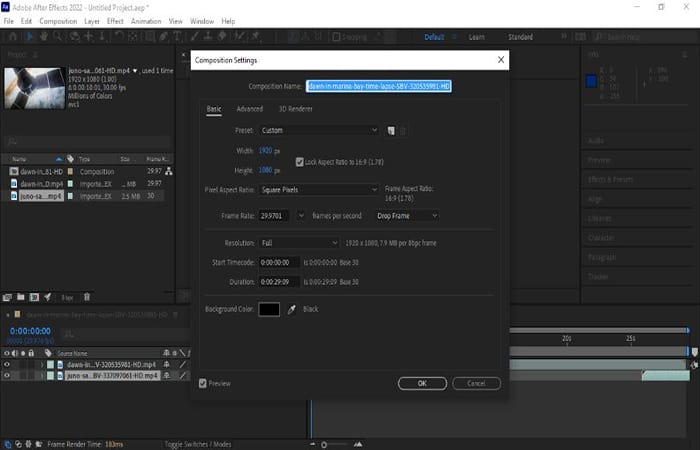Select the Brush tool

195,37
